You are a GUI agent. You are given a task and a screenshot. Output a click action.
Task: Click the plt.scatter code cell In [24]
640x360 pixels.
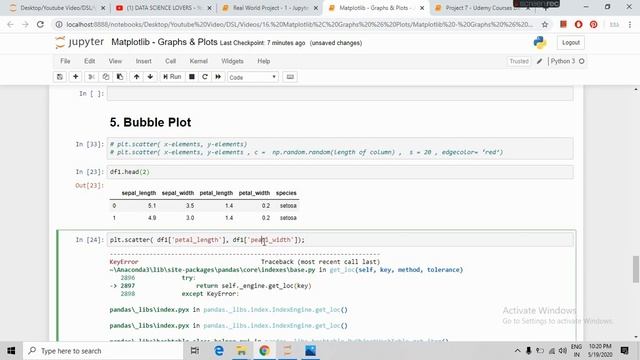pos(340,240)
